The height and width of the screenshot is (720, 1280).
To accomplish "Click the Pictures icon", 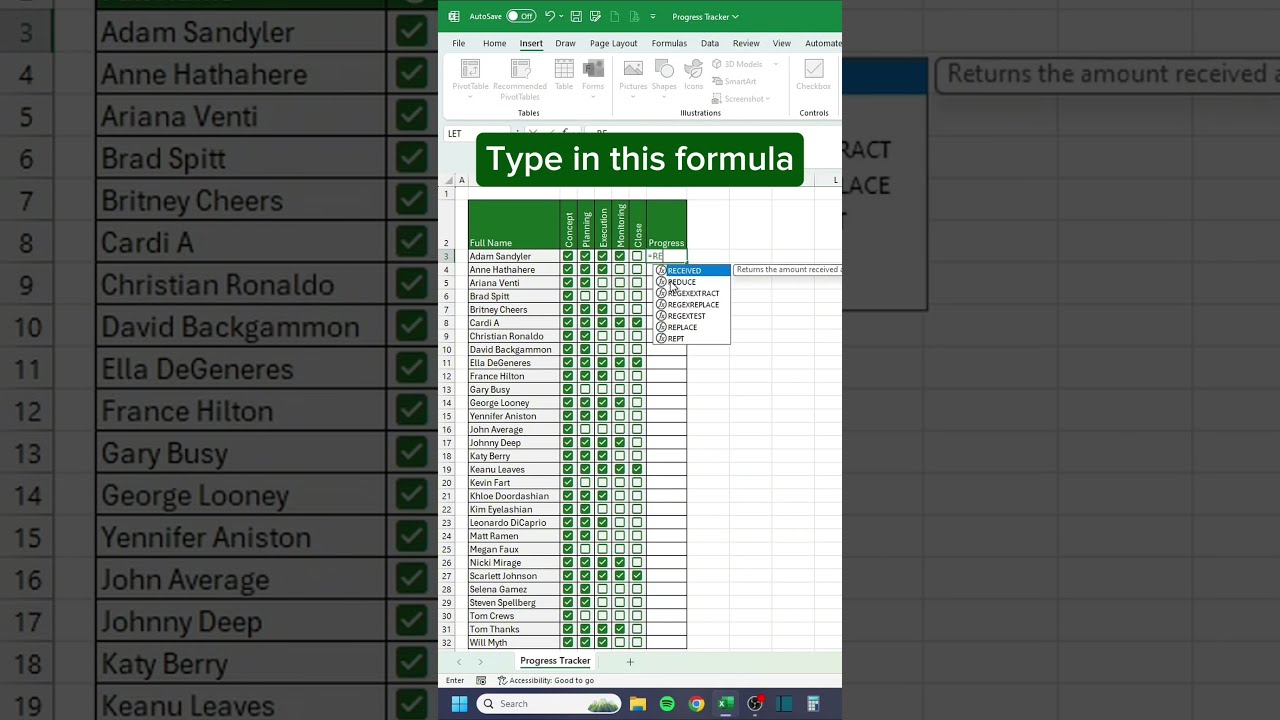I will click(633, 69).
